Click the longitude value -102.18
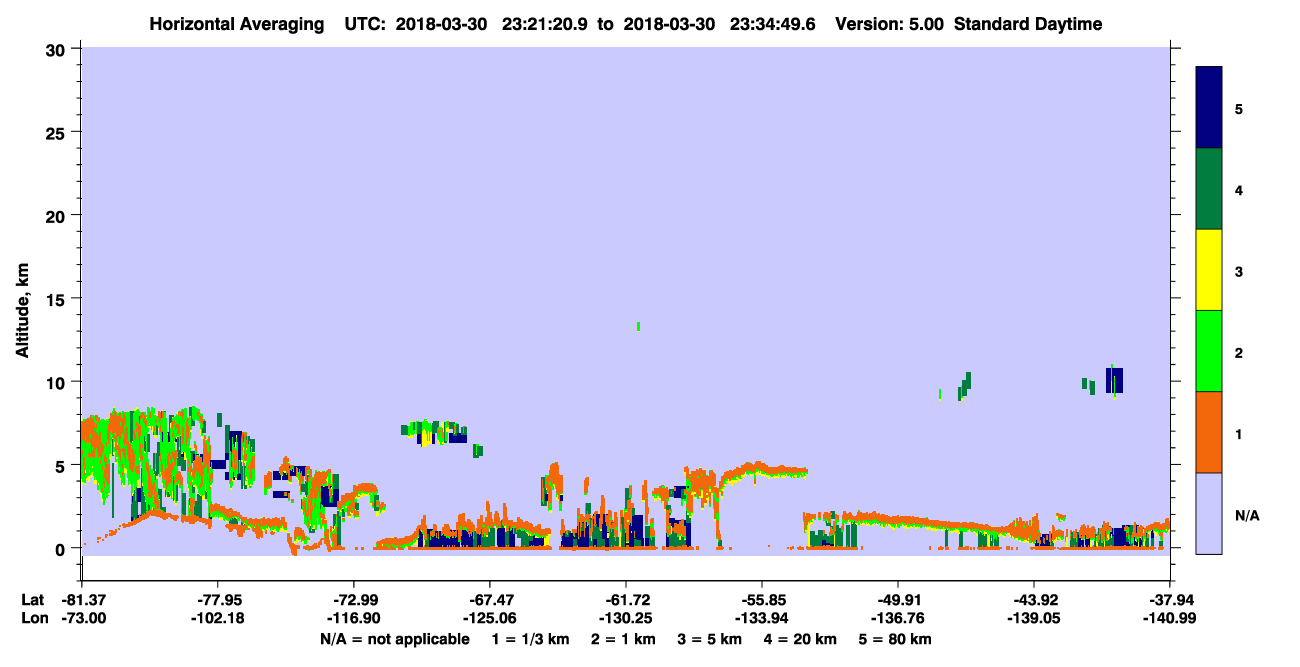1300x667 pixels. [217, 618]
